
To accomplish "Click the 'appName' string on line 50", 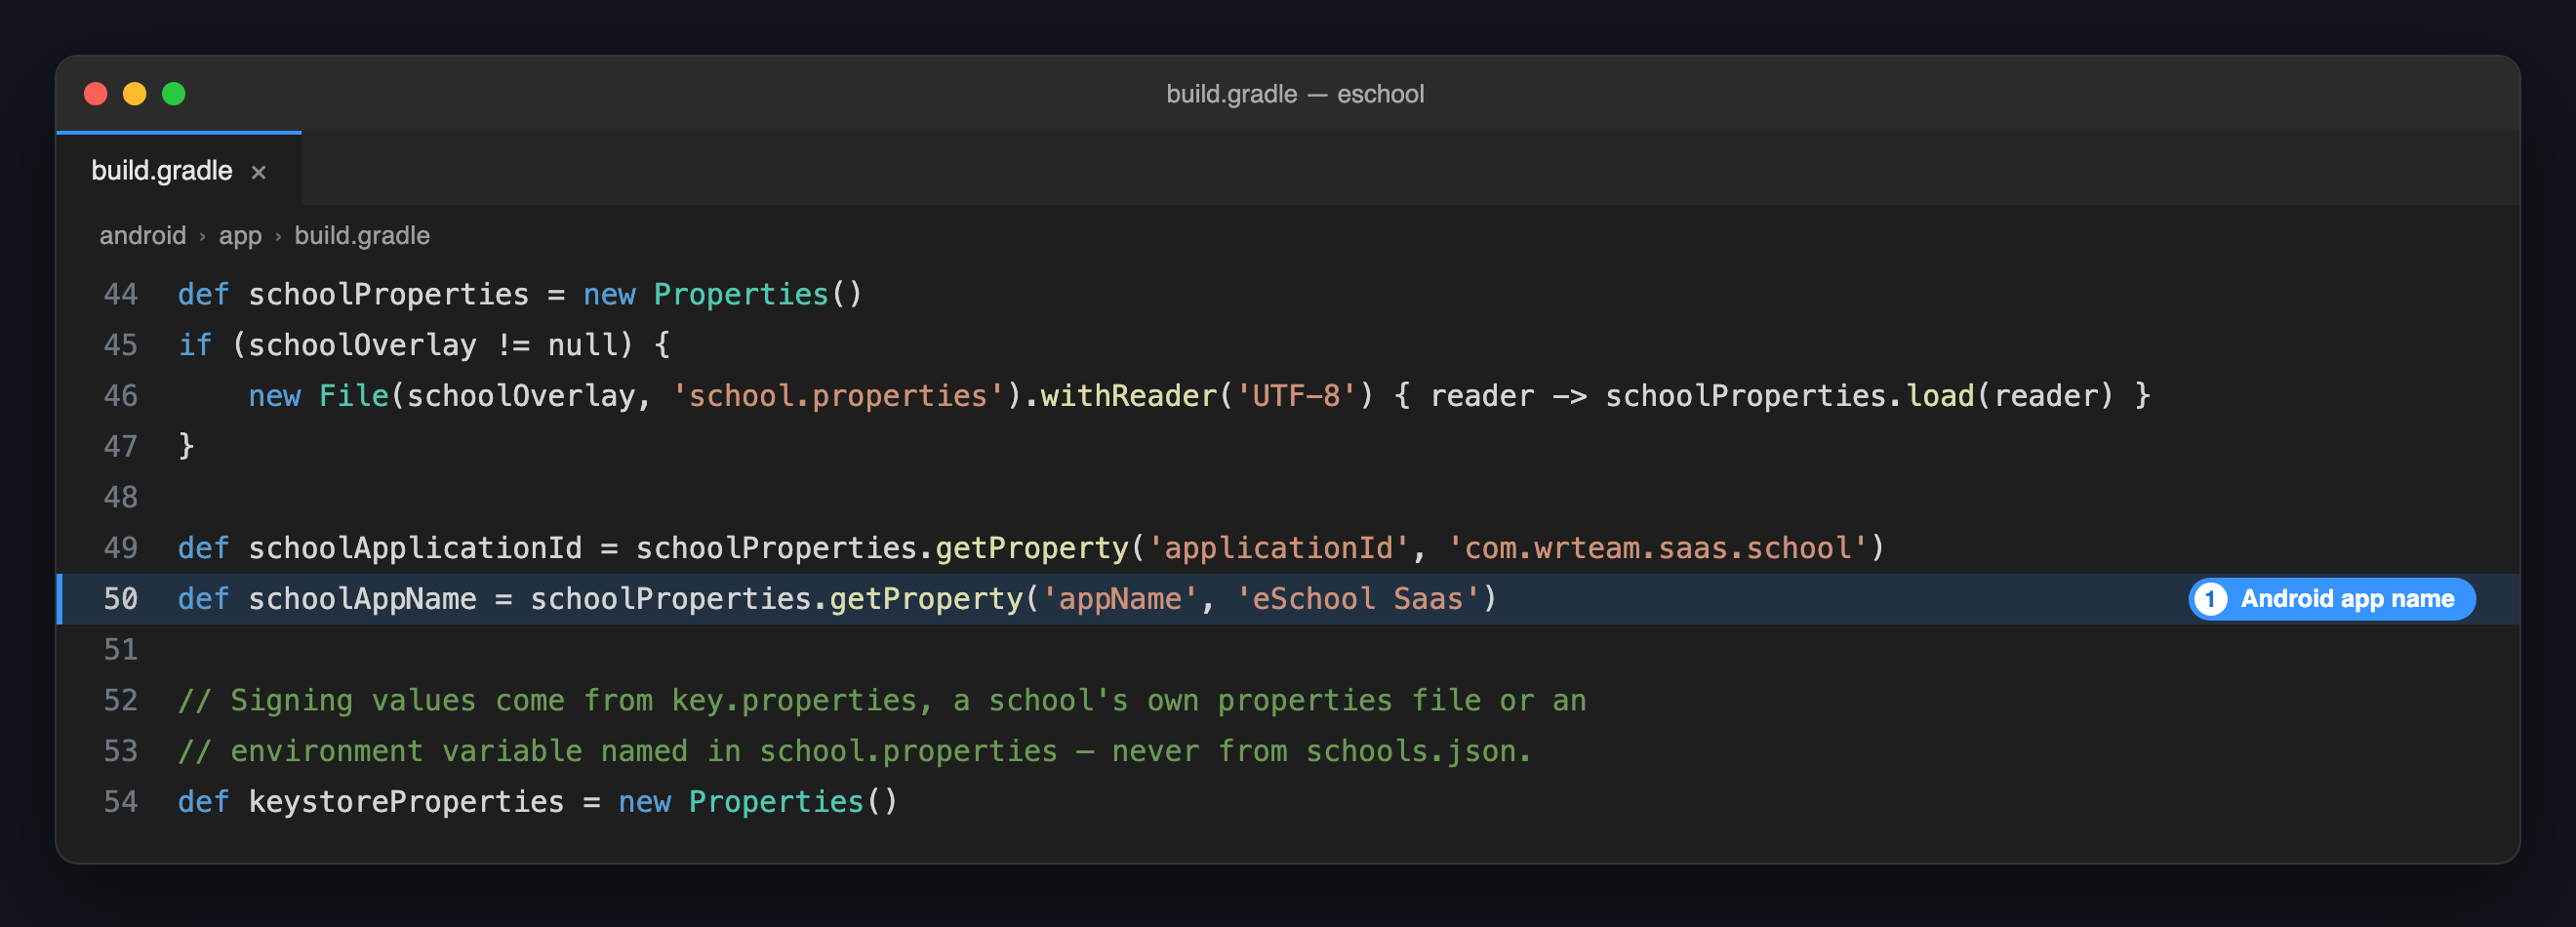I will click(1119, 599).
